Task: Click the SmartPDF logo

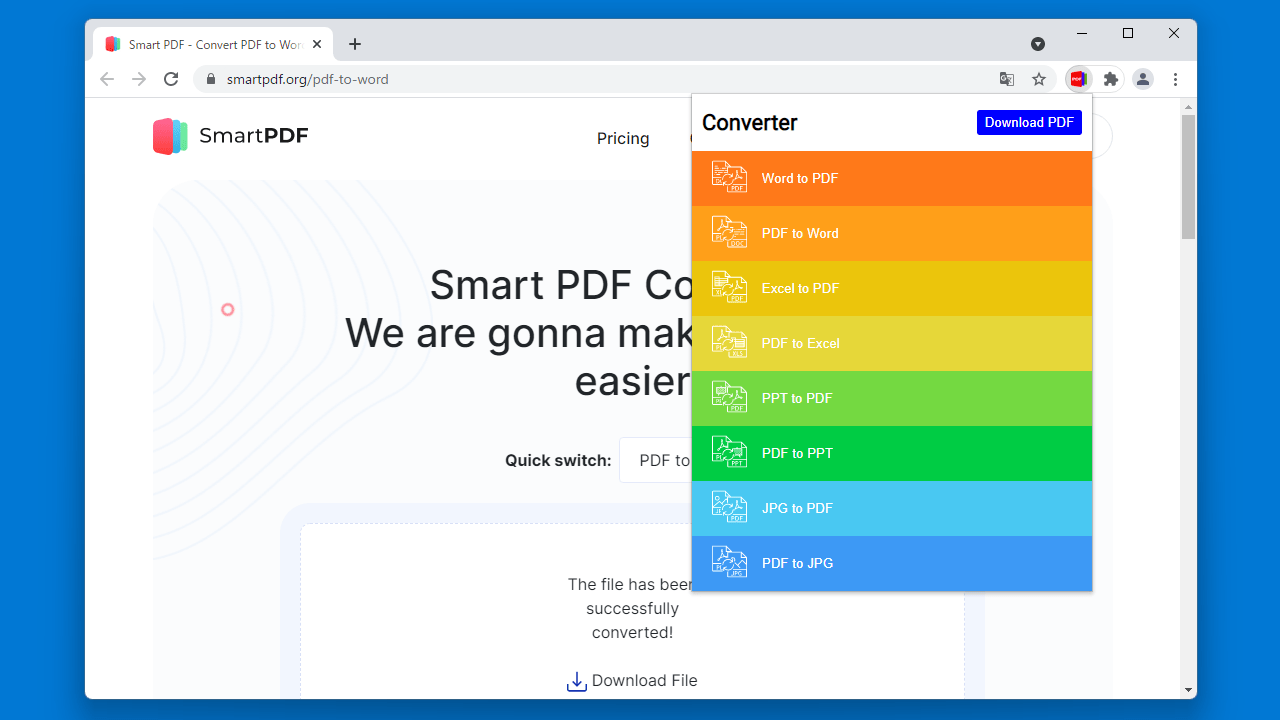Action: coord(231,137)
